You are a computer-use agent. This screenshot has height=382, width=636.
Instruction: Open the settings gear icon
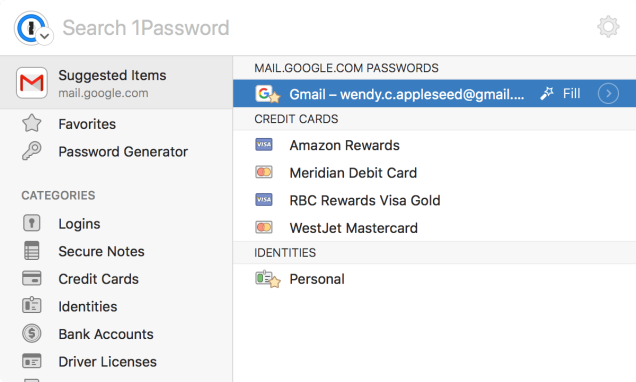point(608,27)
